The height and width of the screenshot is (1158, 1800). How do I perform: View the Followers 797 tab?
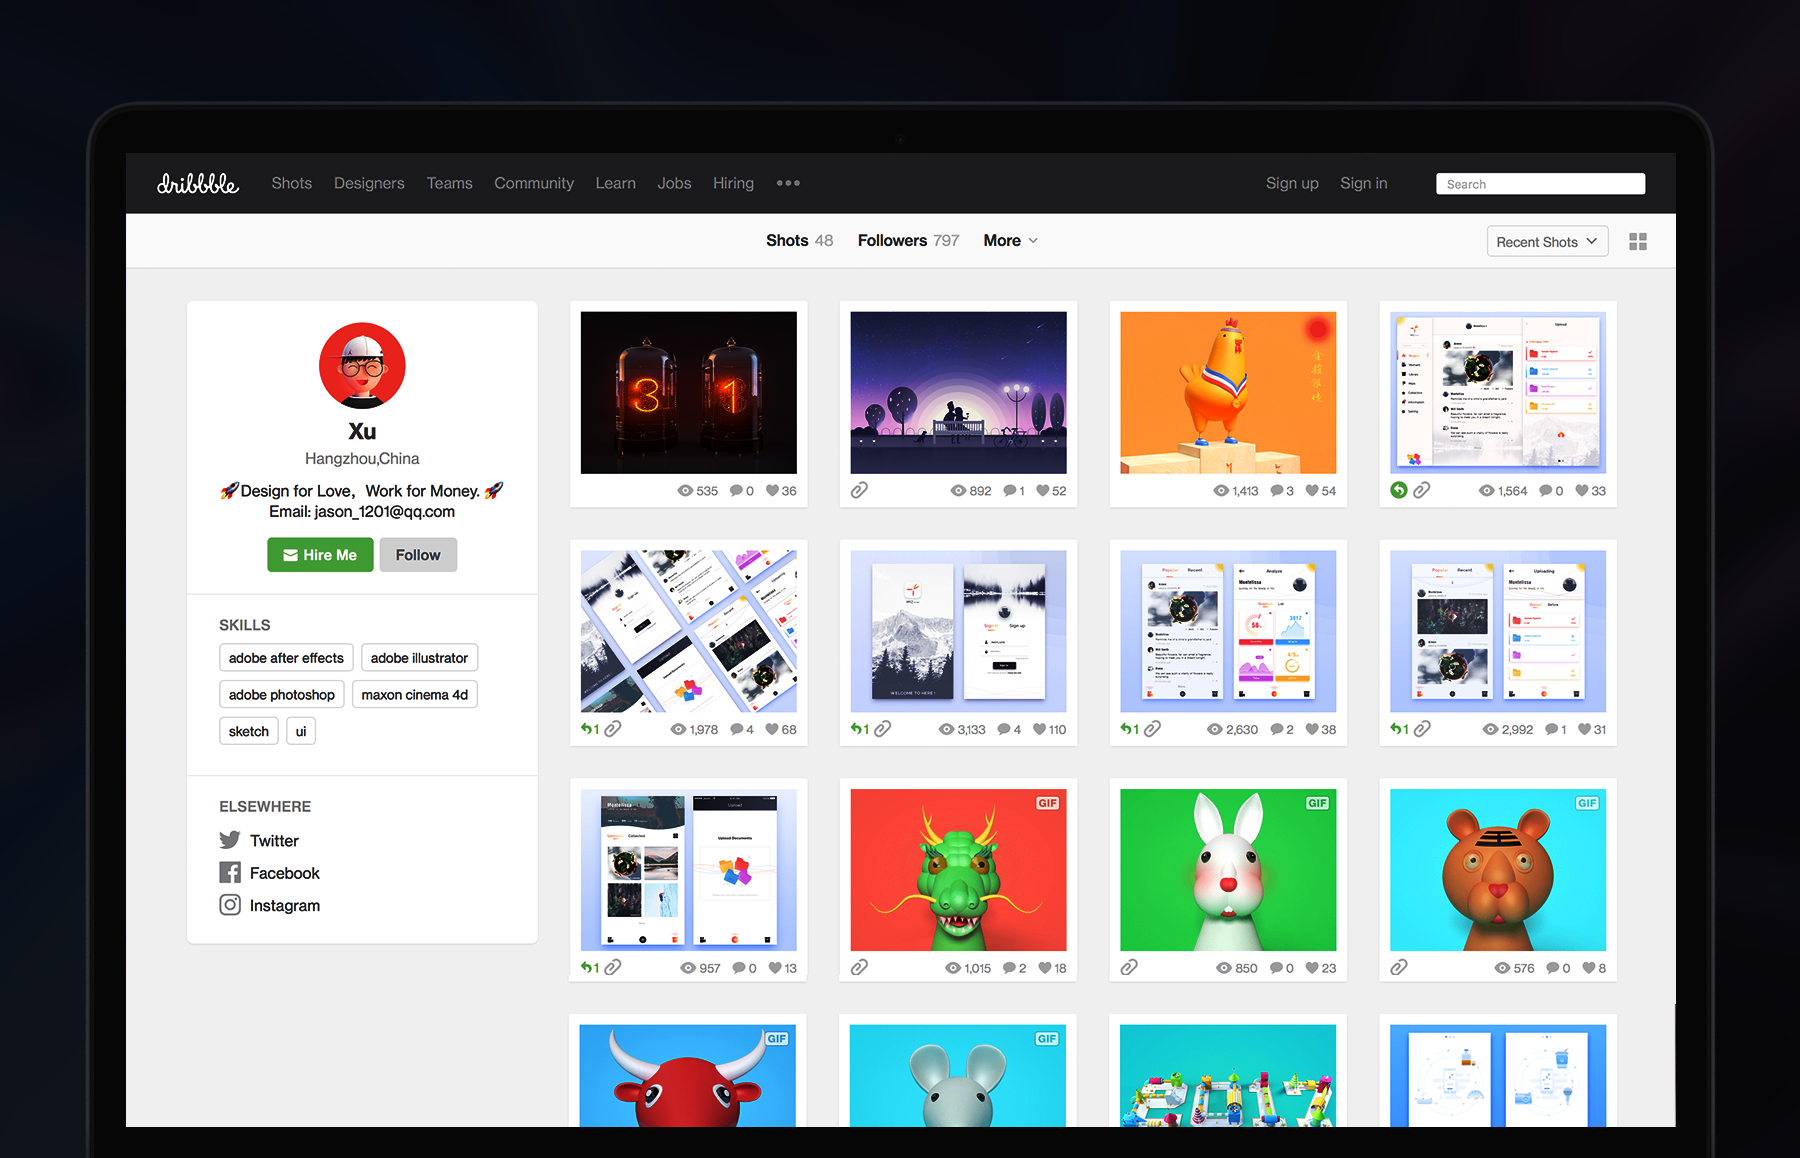(x=908, y=240)
